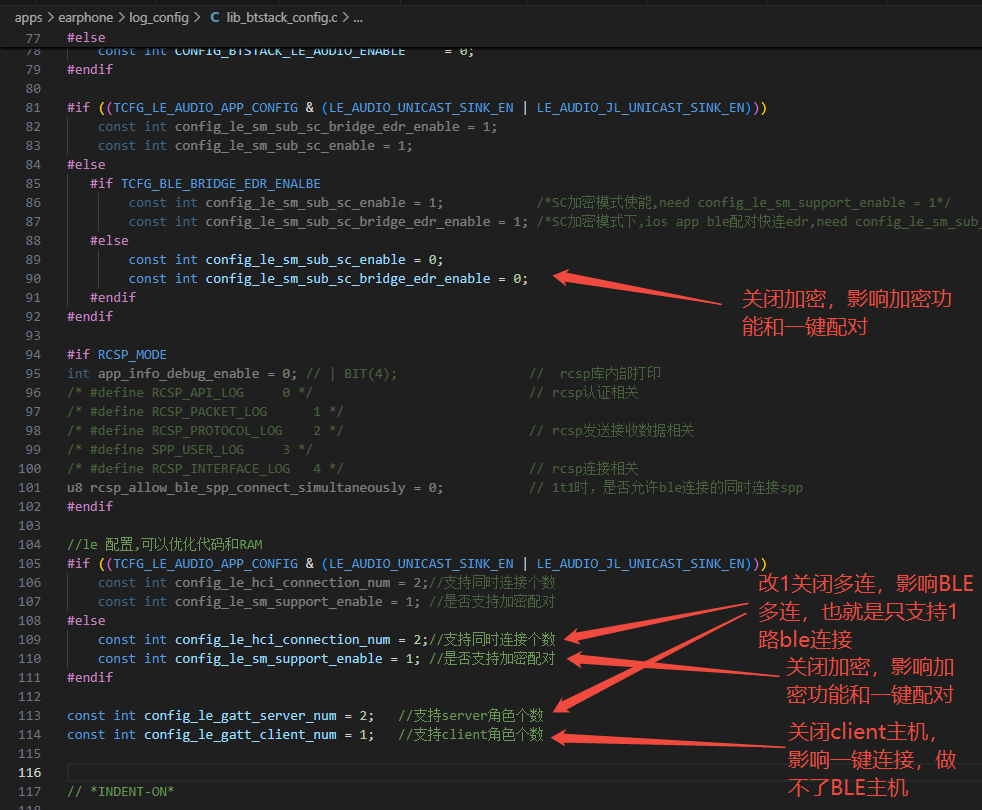Click the '// rcsp发送接收数据相关' comment
Screen dimensions: 982x810
coord(612,431)
